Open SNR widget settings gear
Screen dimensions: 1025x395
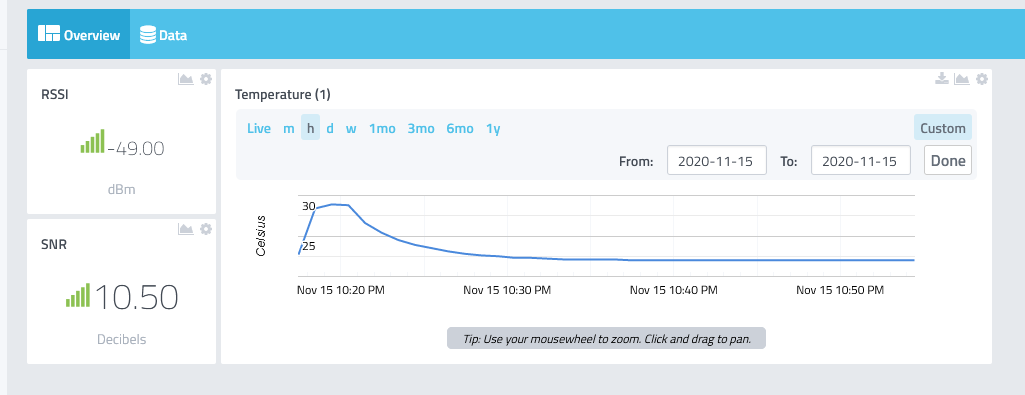(x=206, y=229)
